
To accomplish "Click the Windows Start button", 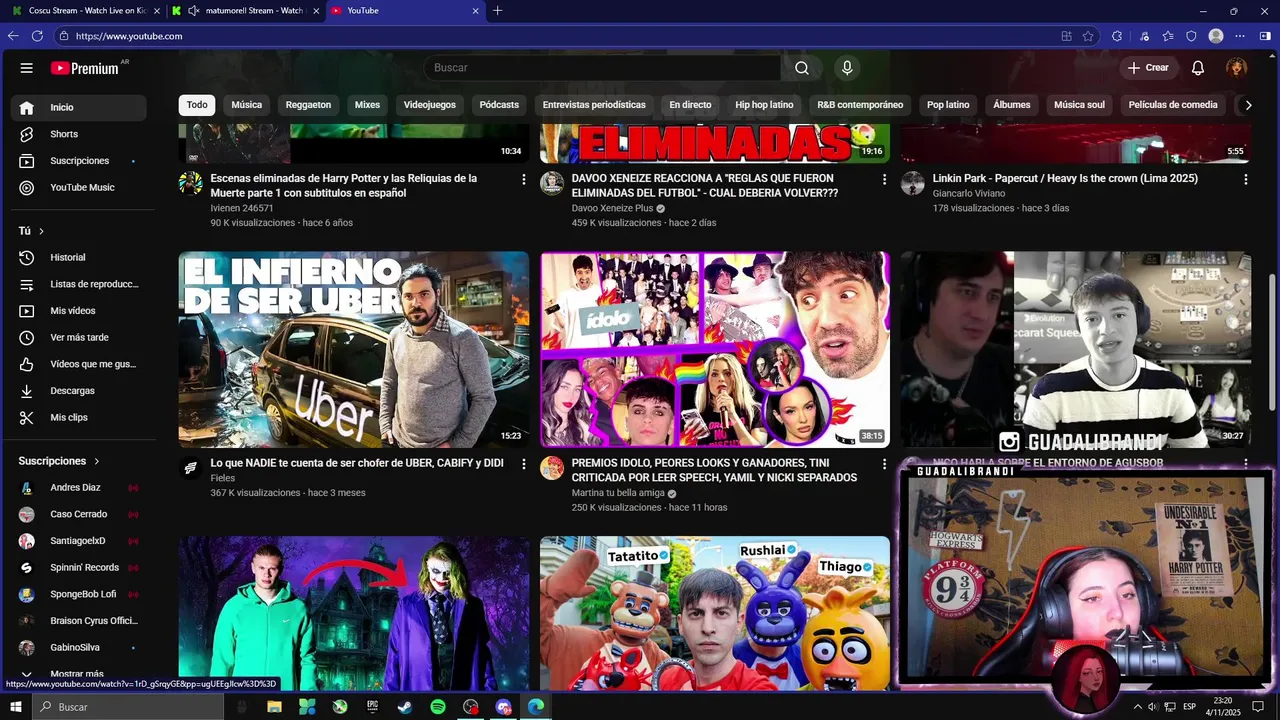I will 16,707.
